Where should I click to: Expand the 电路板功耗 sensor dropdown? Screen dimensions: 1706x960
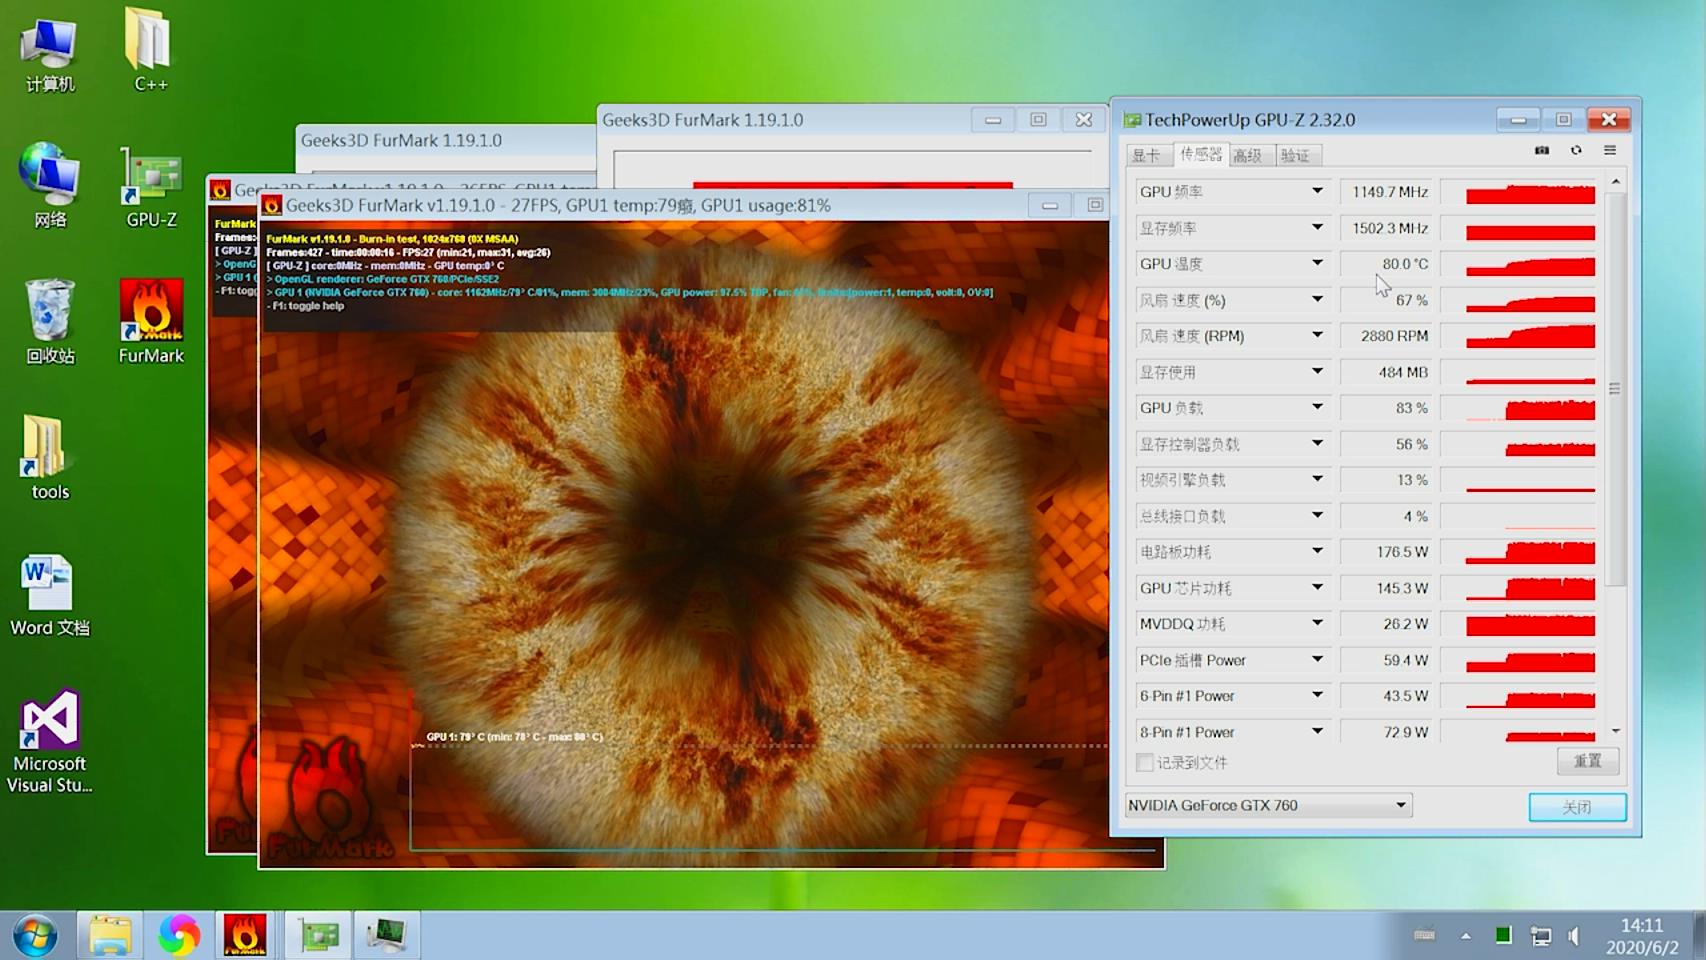(1317, 551)
